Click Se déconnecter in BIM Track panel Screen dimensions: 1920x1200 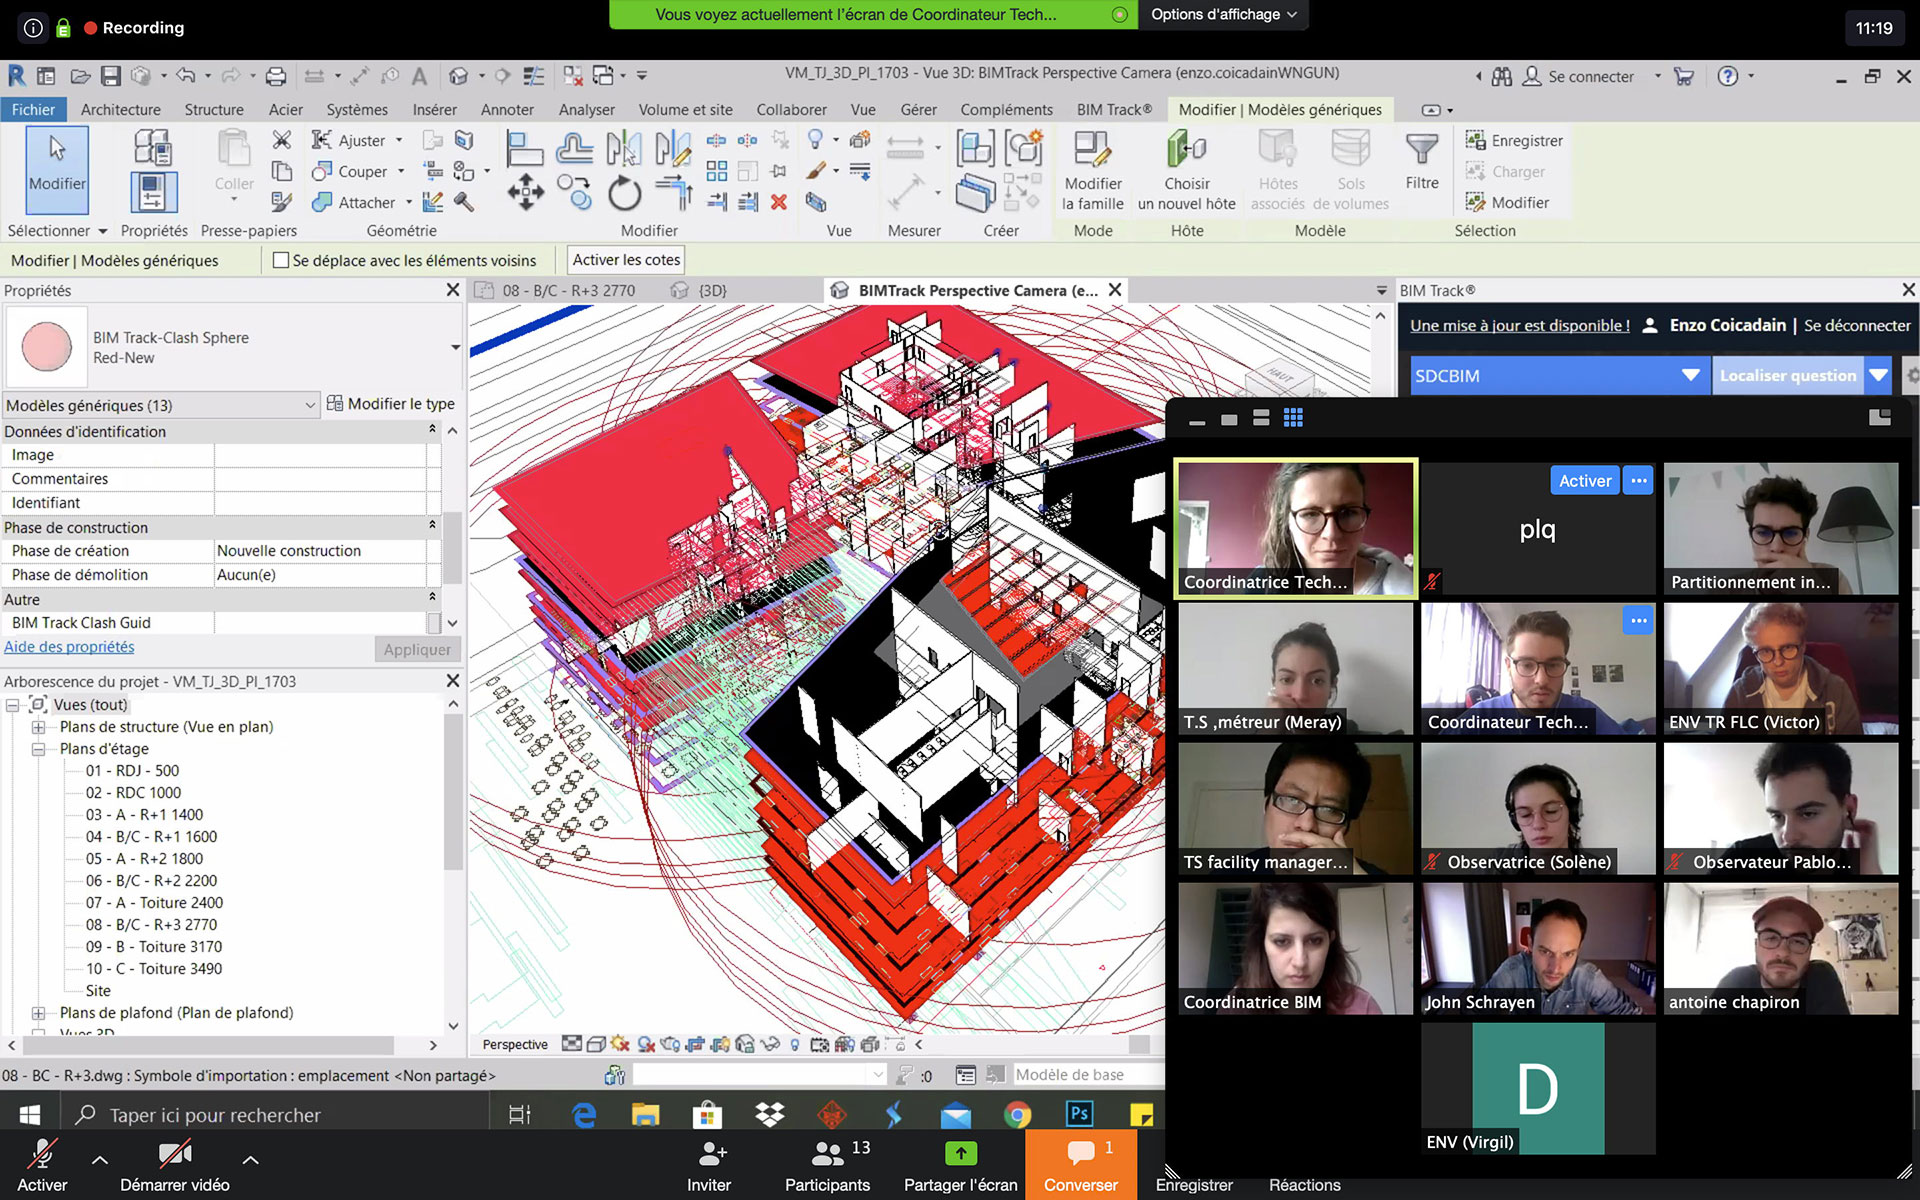(x=1857, y=325)
